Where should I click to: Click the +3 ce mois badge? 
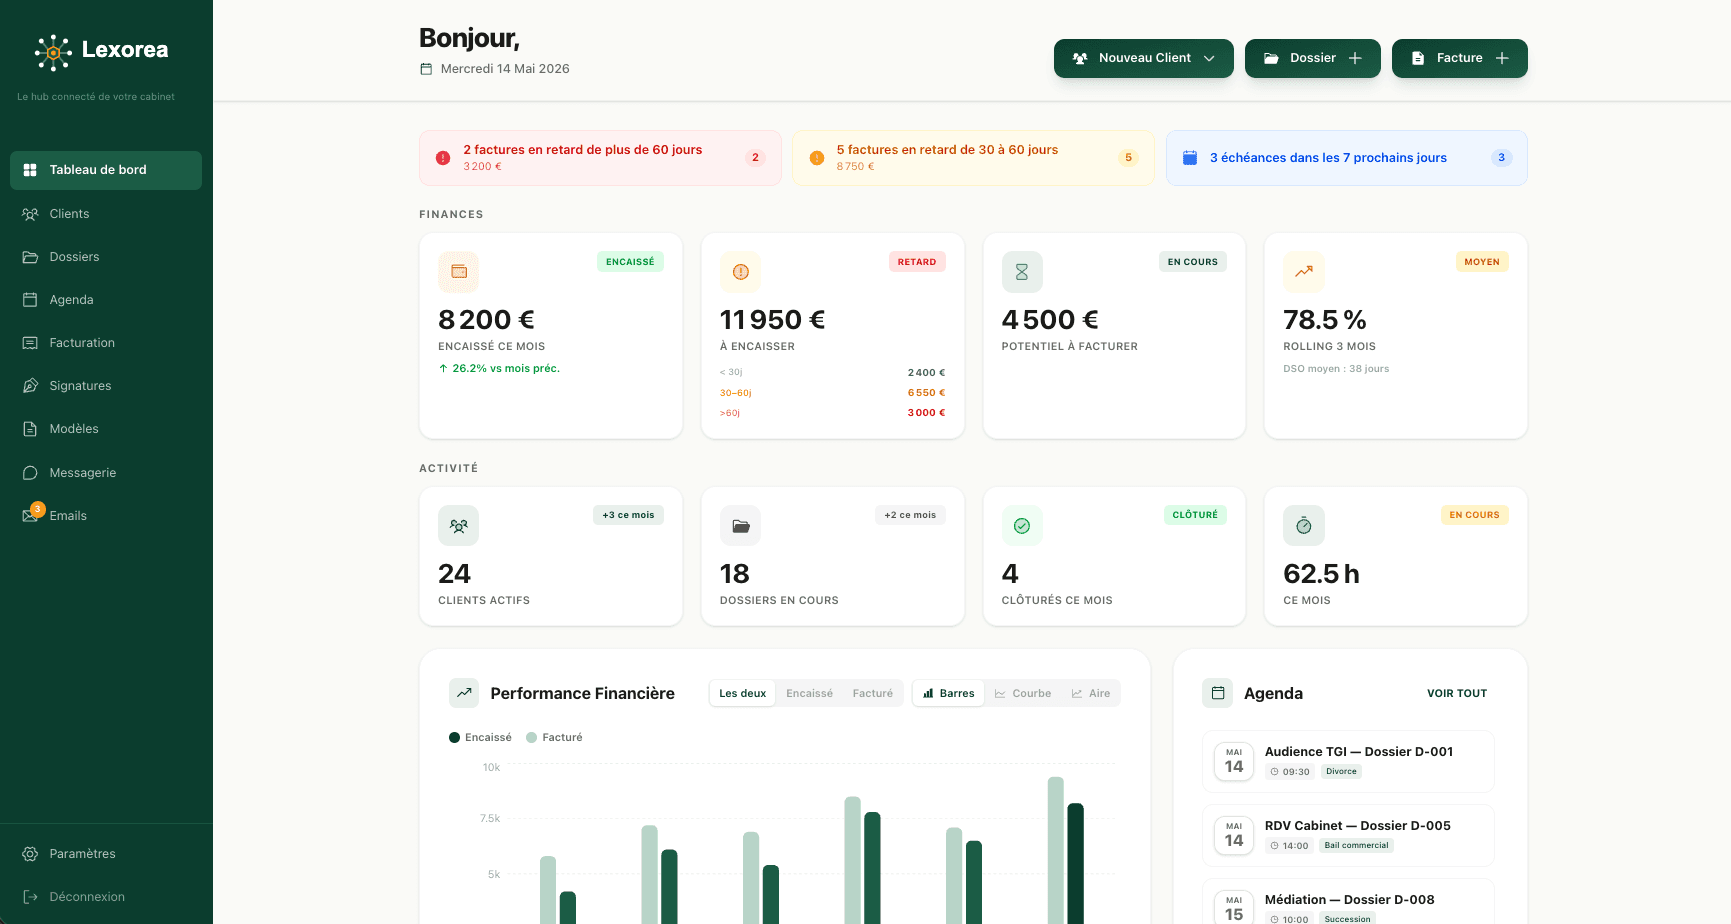628,516
